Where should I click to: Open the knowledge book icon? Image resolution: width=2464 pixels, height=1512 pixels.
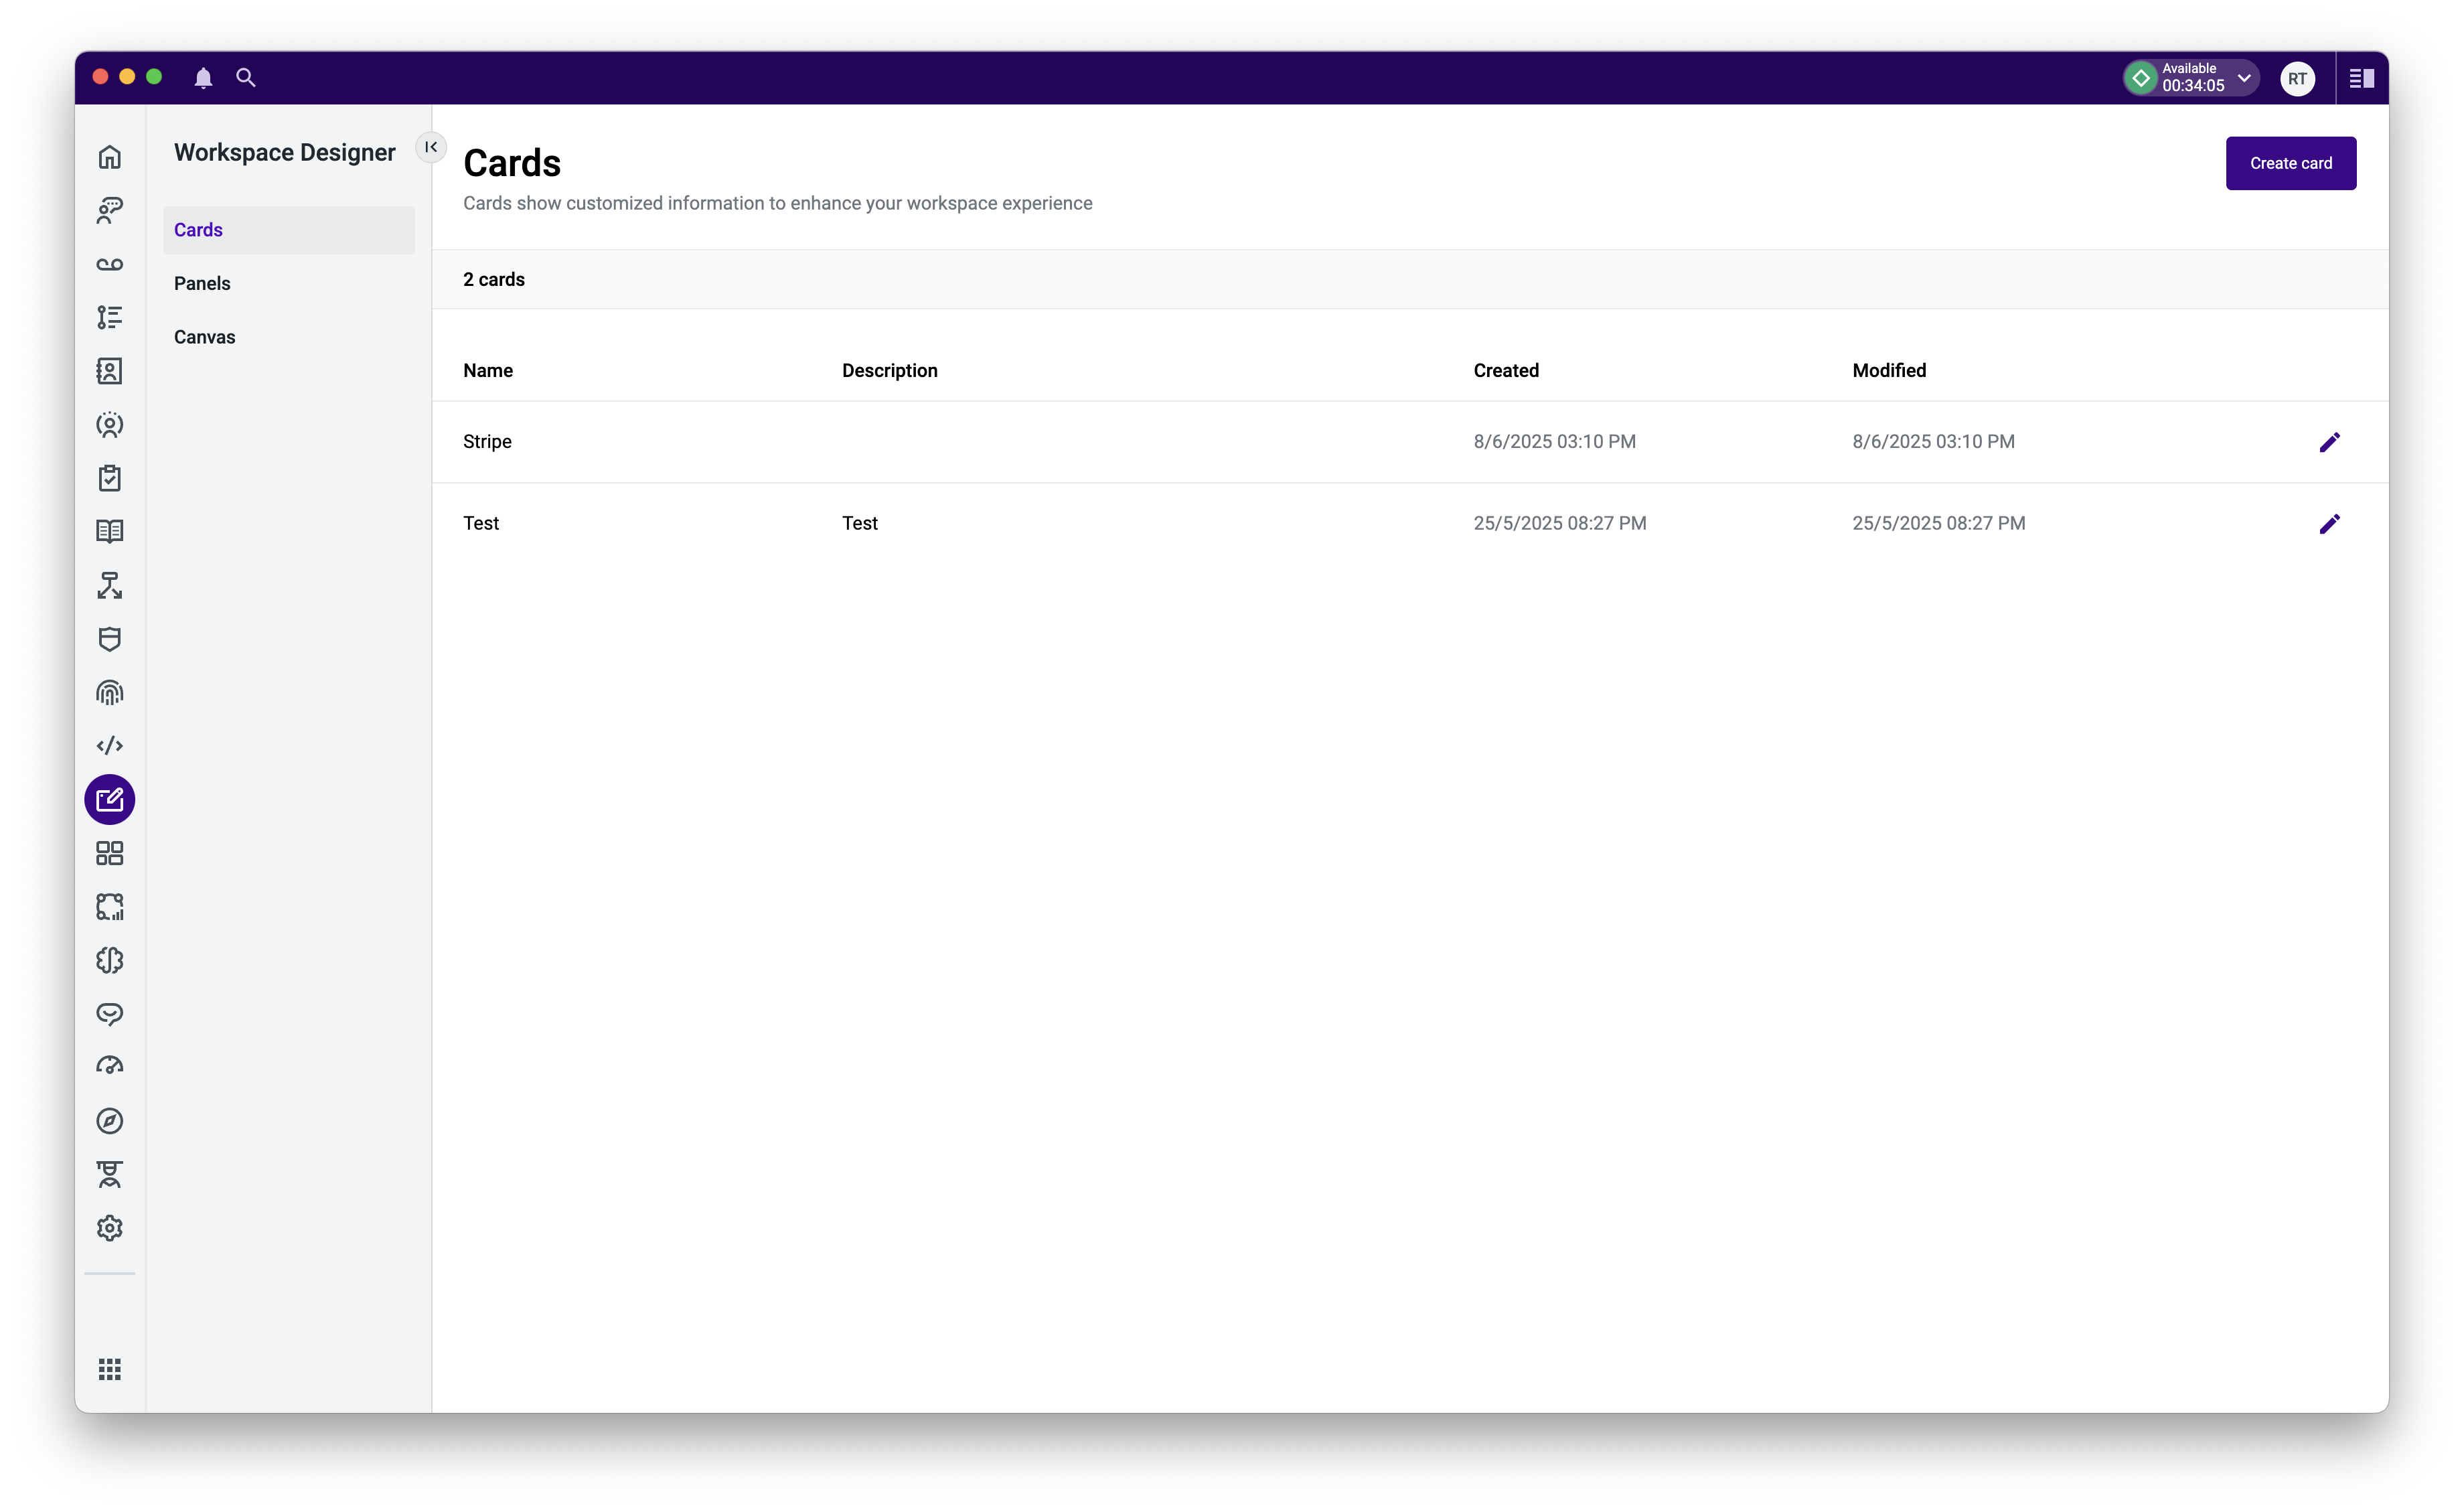[110, 532]
